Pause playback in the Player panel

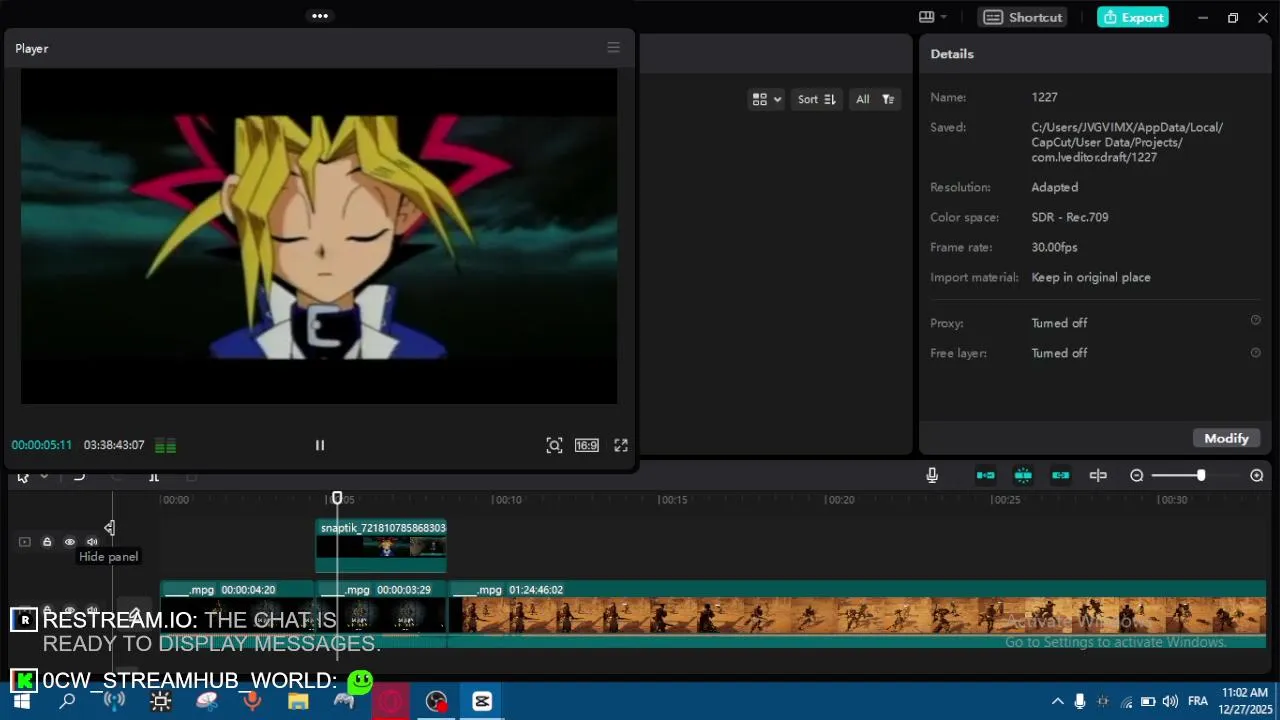tap(320, 445)
